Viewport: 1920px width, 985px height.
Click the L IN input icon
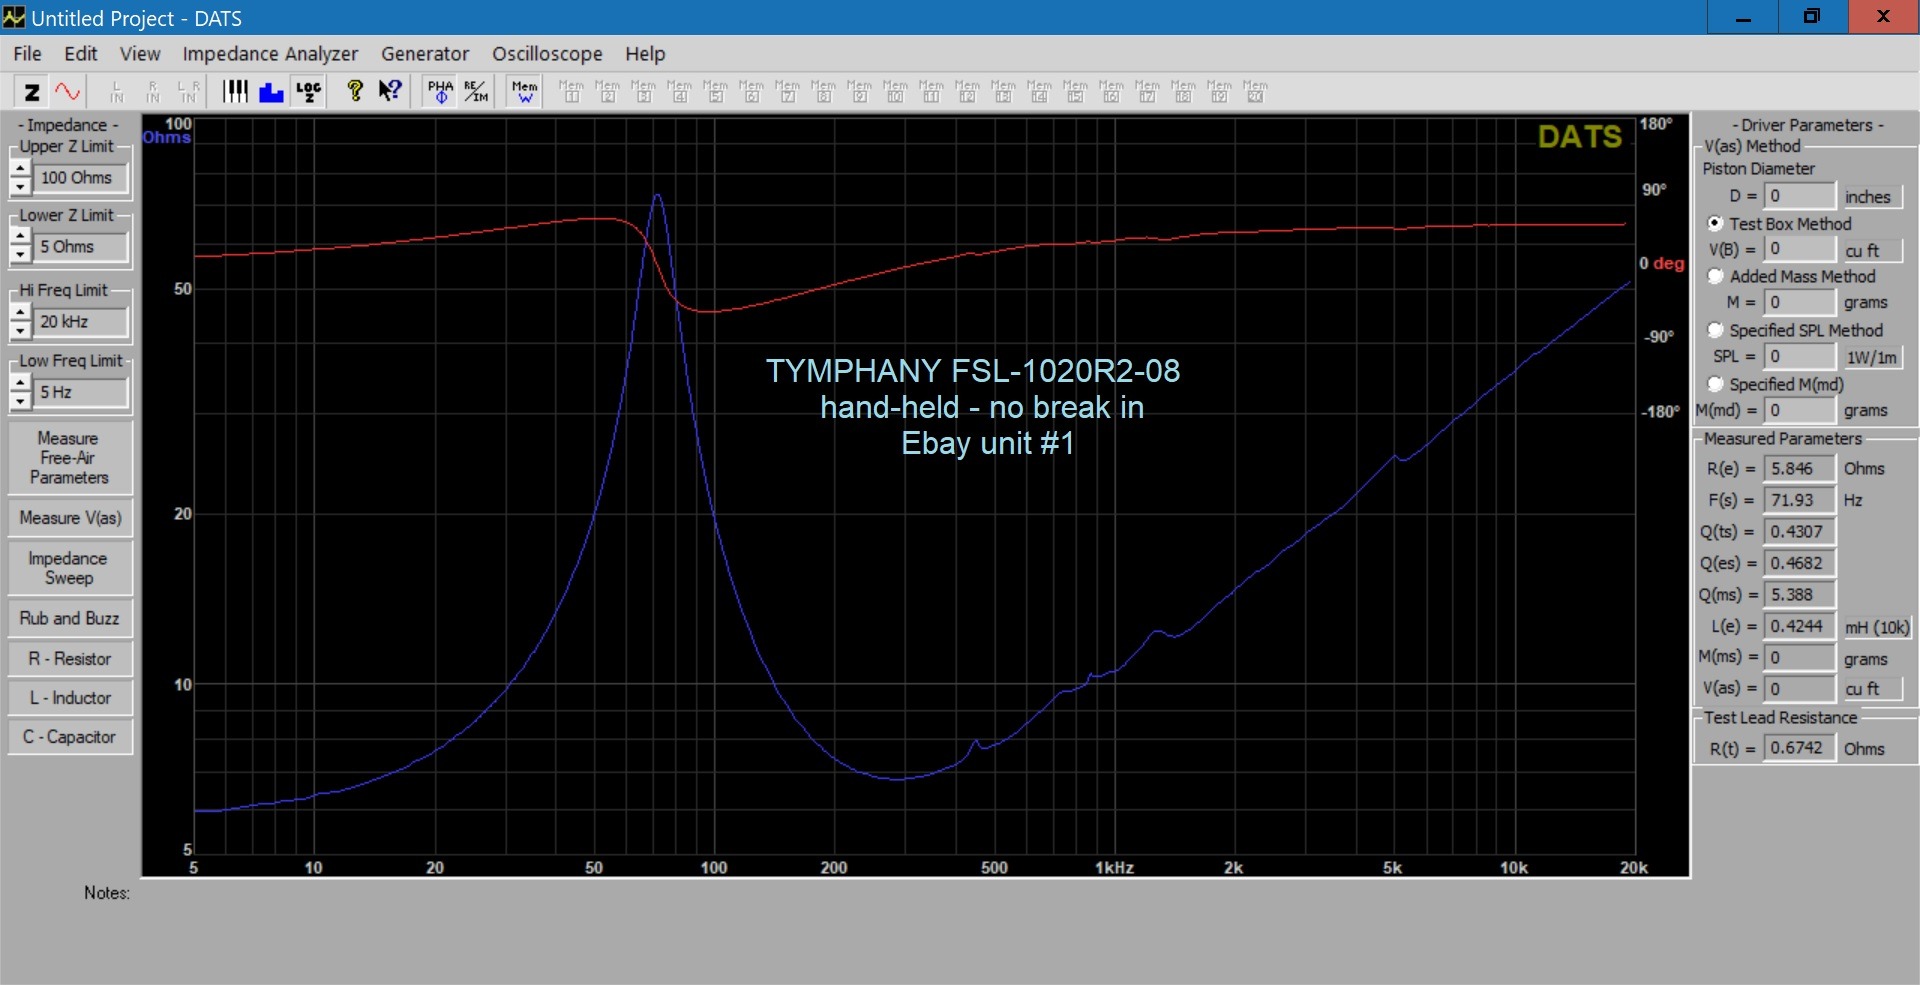pyautogui.click(x=117, y=92)
